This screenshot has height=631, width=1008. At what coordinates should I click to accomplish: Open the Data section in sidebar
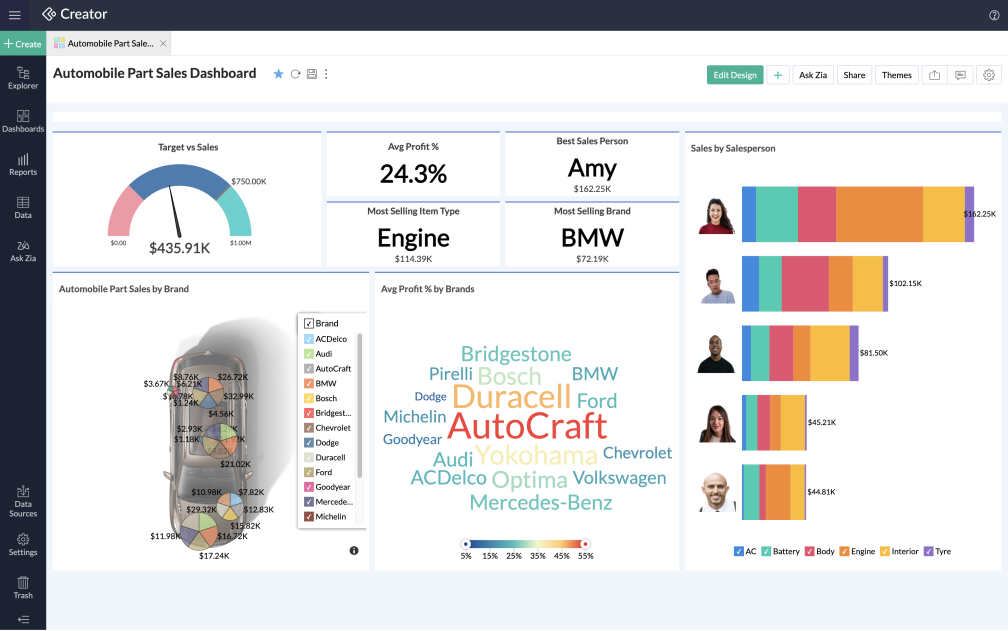pyautogui.click(x=23, y=207)
